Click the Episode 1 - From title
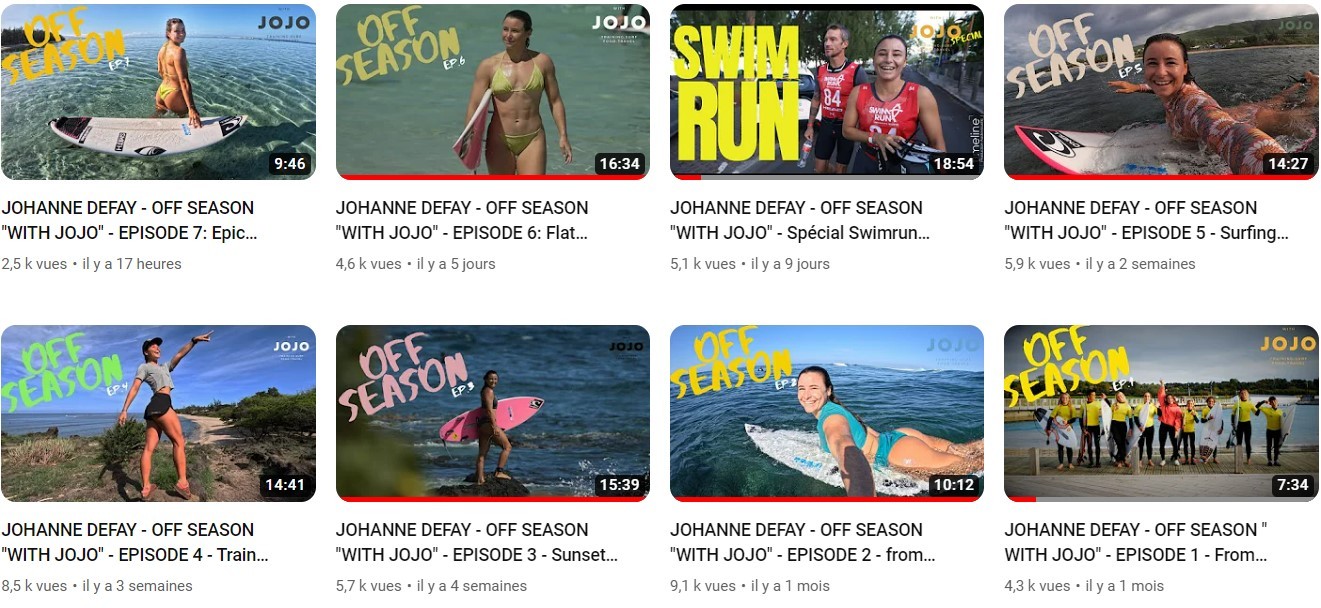This screenshot has width=1321, height=608. [x=1137, y=542]
